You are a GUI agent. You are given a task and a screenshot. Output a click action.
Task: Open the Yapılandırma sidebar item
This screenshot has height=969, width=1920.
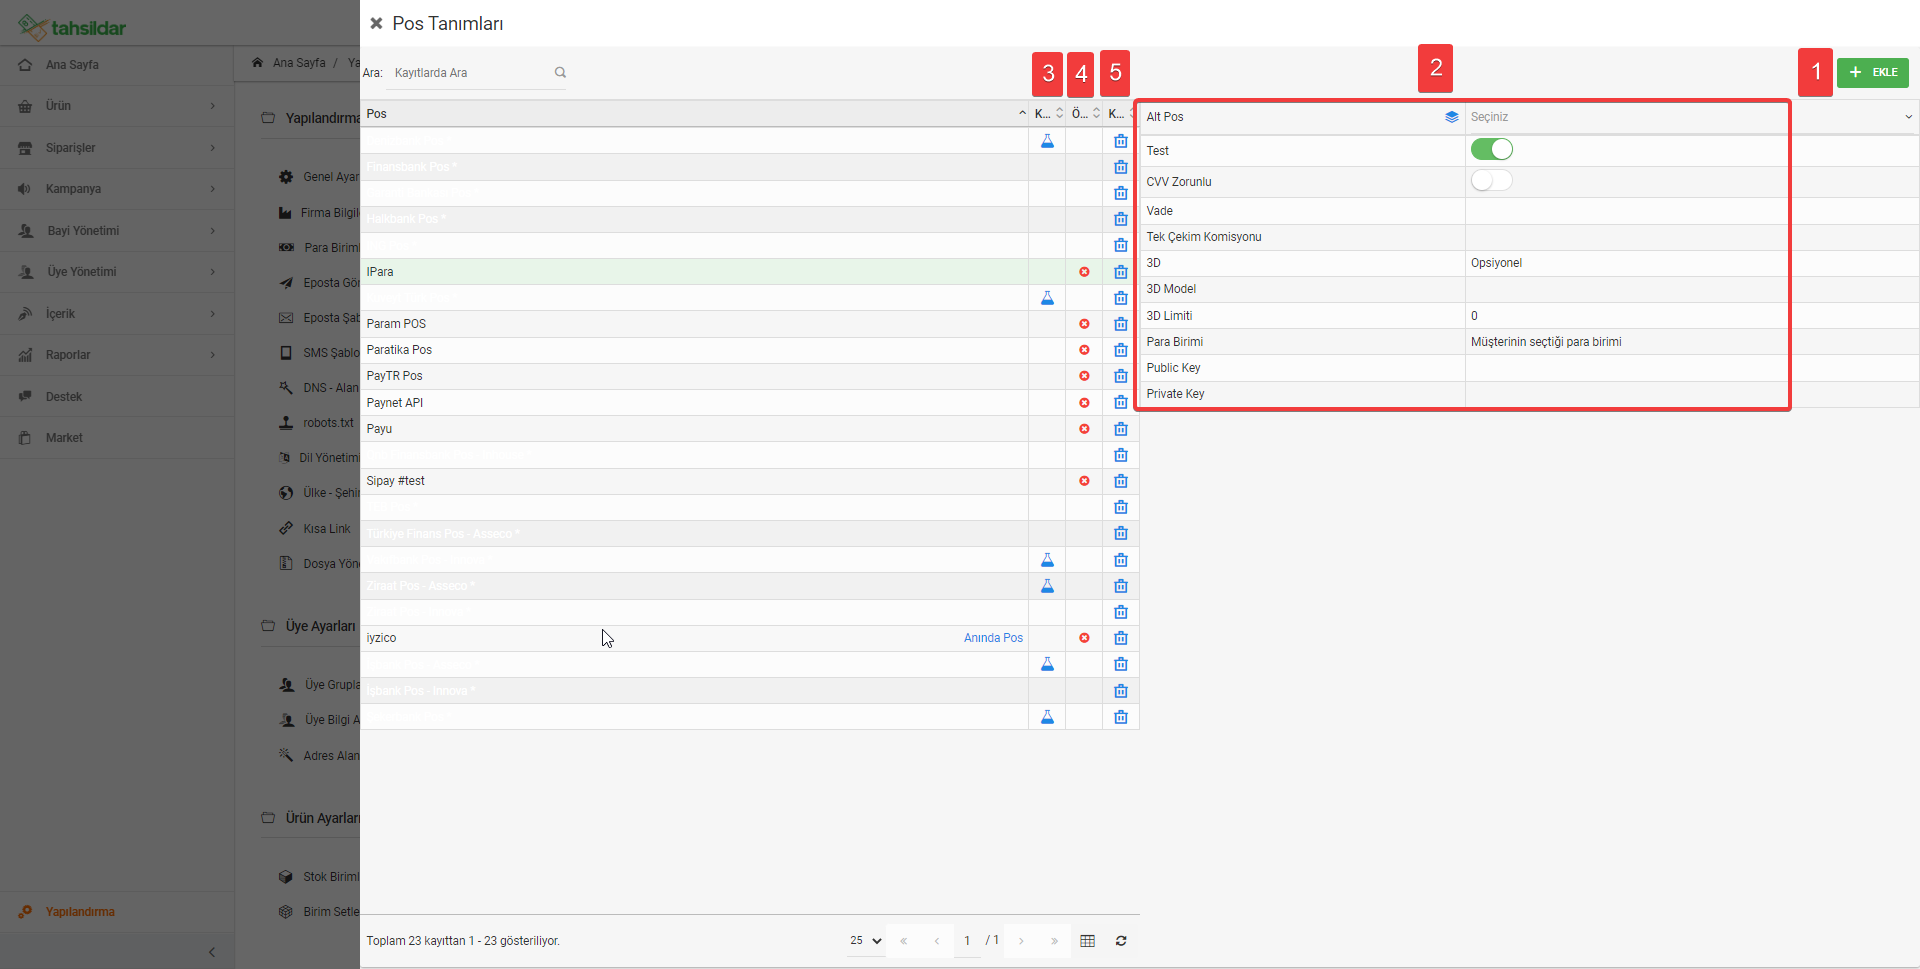click(x=117, y=912)
